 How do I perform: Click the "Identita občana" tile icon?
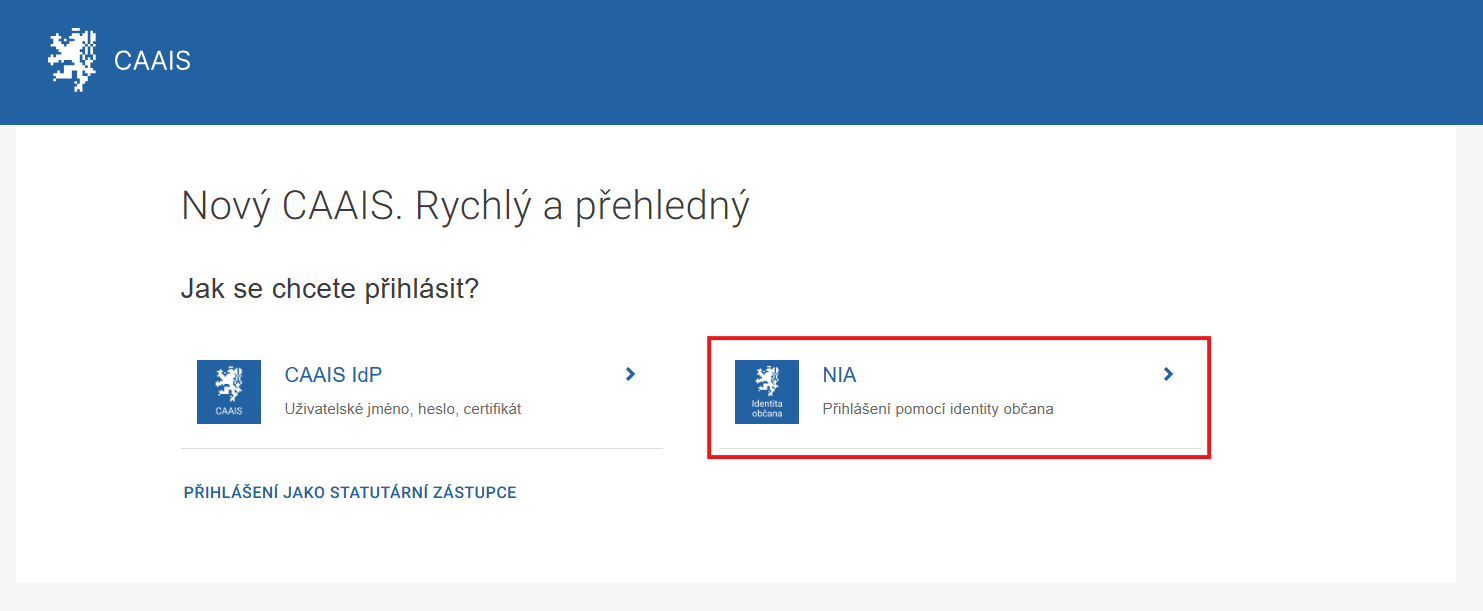click(767, 392)
